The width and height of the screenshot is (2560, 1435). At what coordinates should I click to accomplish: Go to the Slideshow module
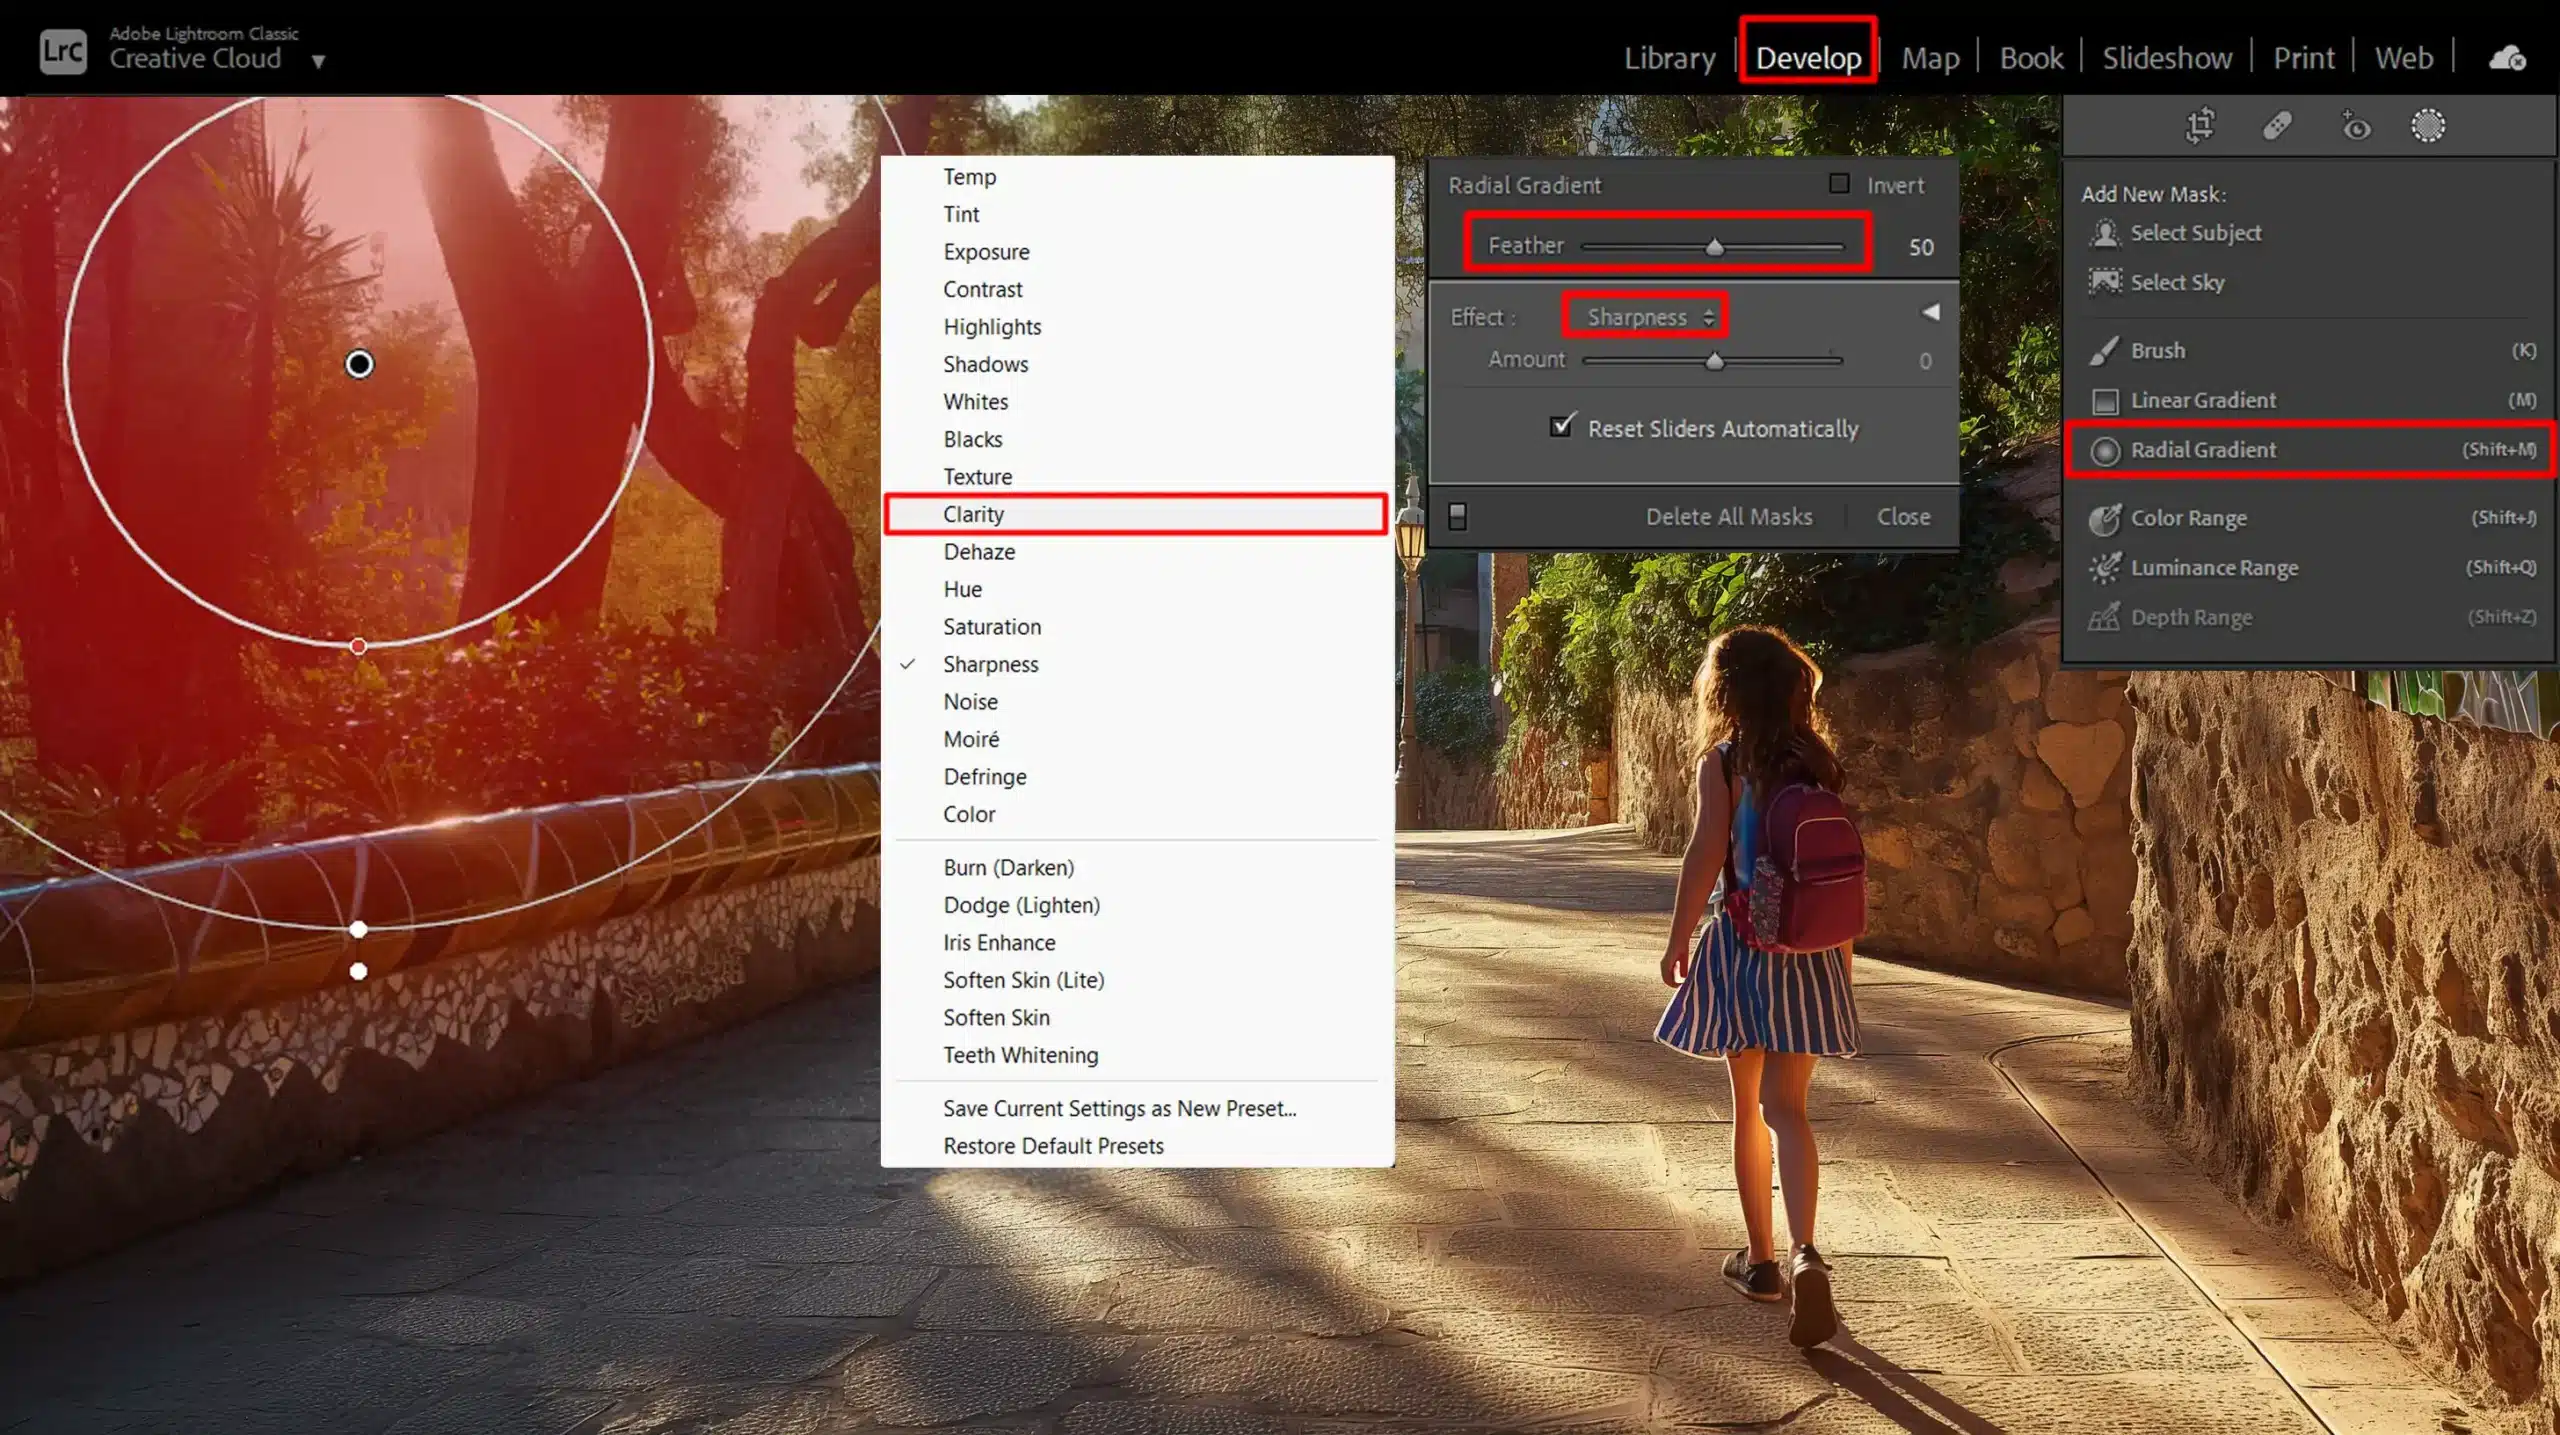pyautogui.click(x=2167, y=58)
